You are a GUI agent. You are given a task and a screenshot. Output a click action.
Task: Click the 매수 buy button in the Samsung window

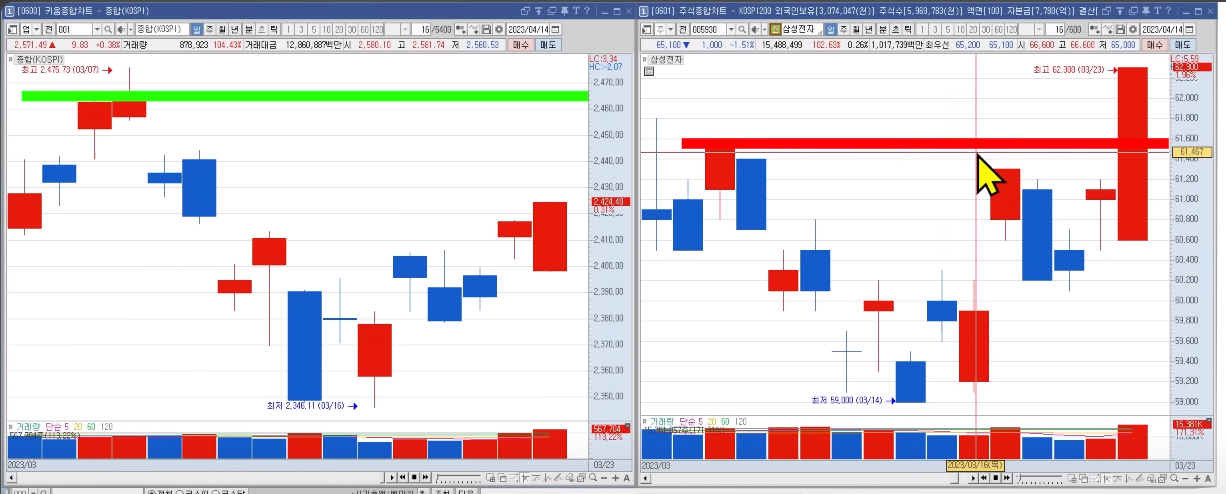point(1154,45)
